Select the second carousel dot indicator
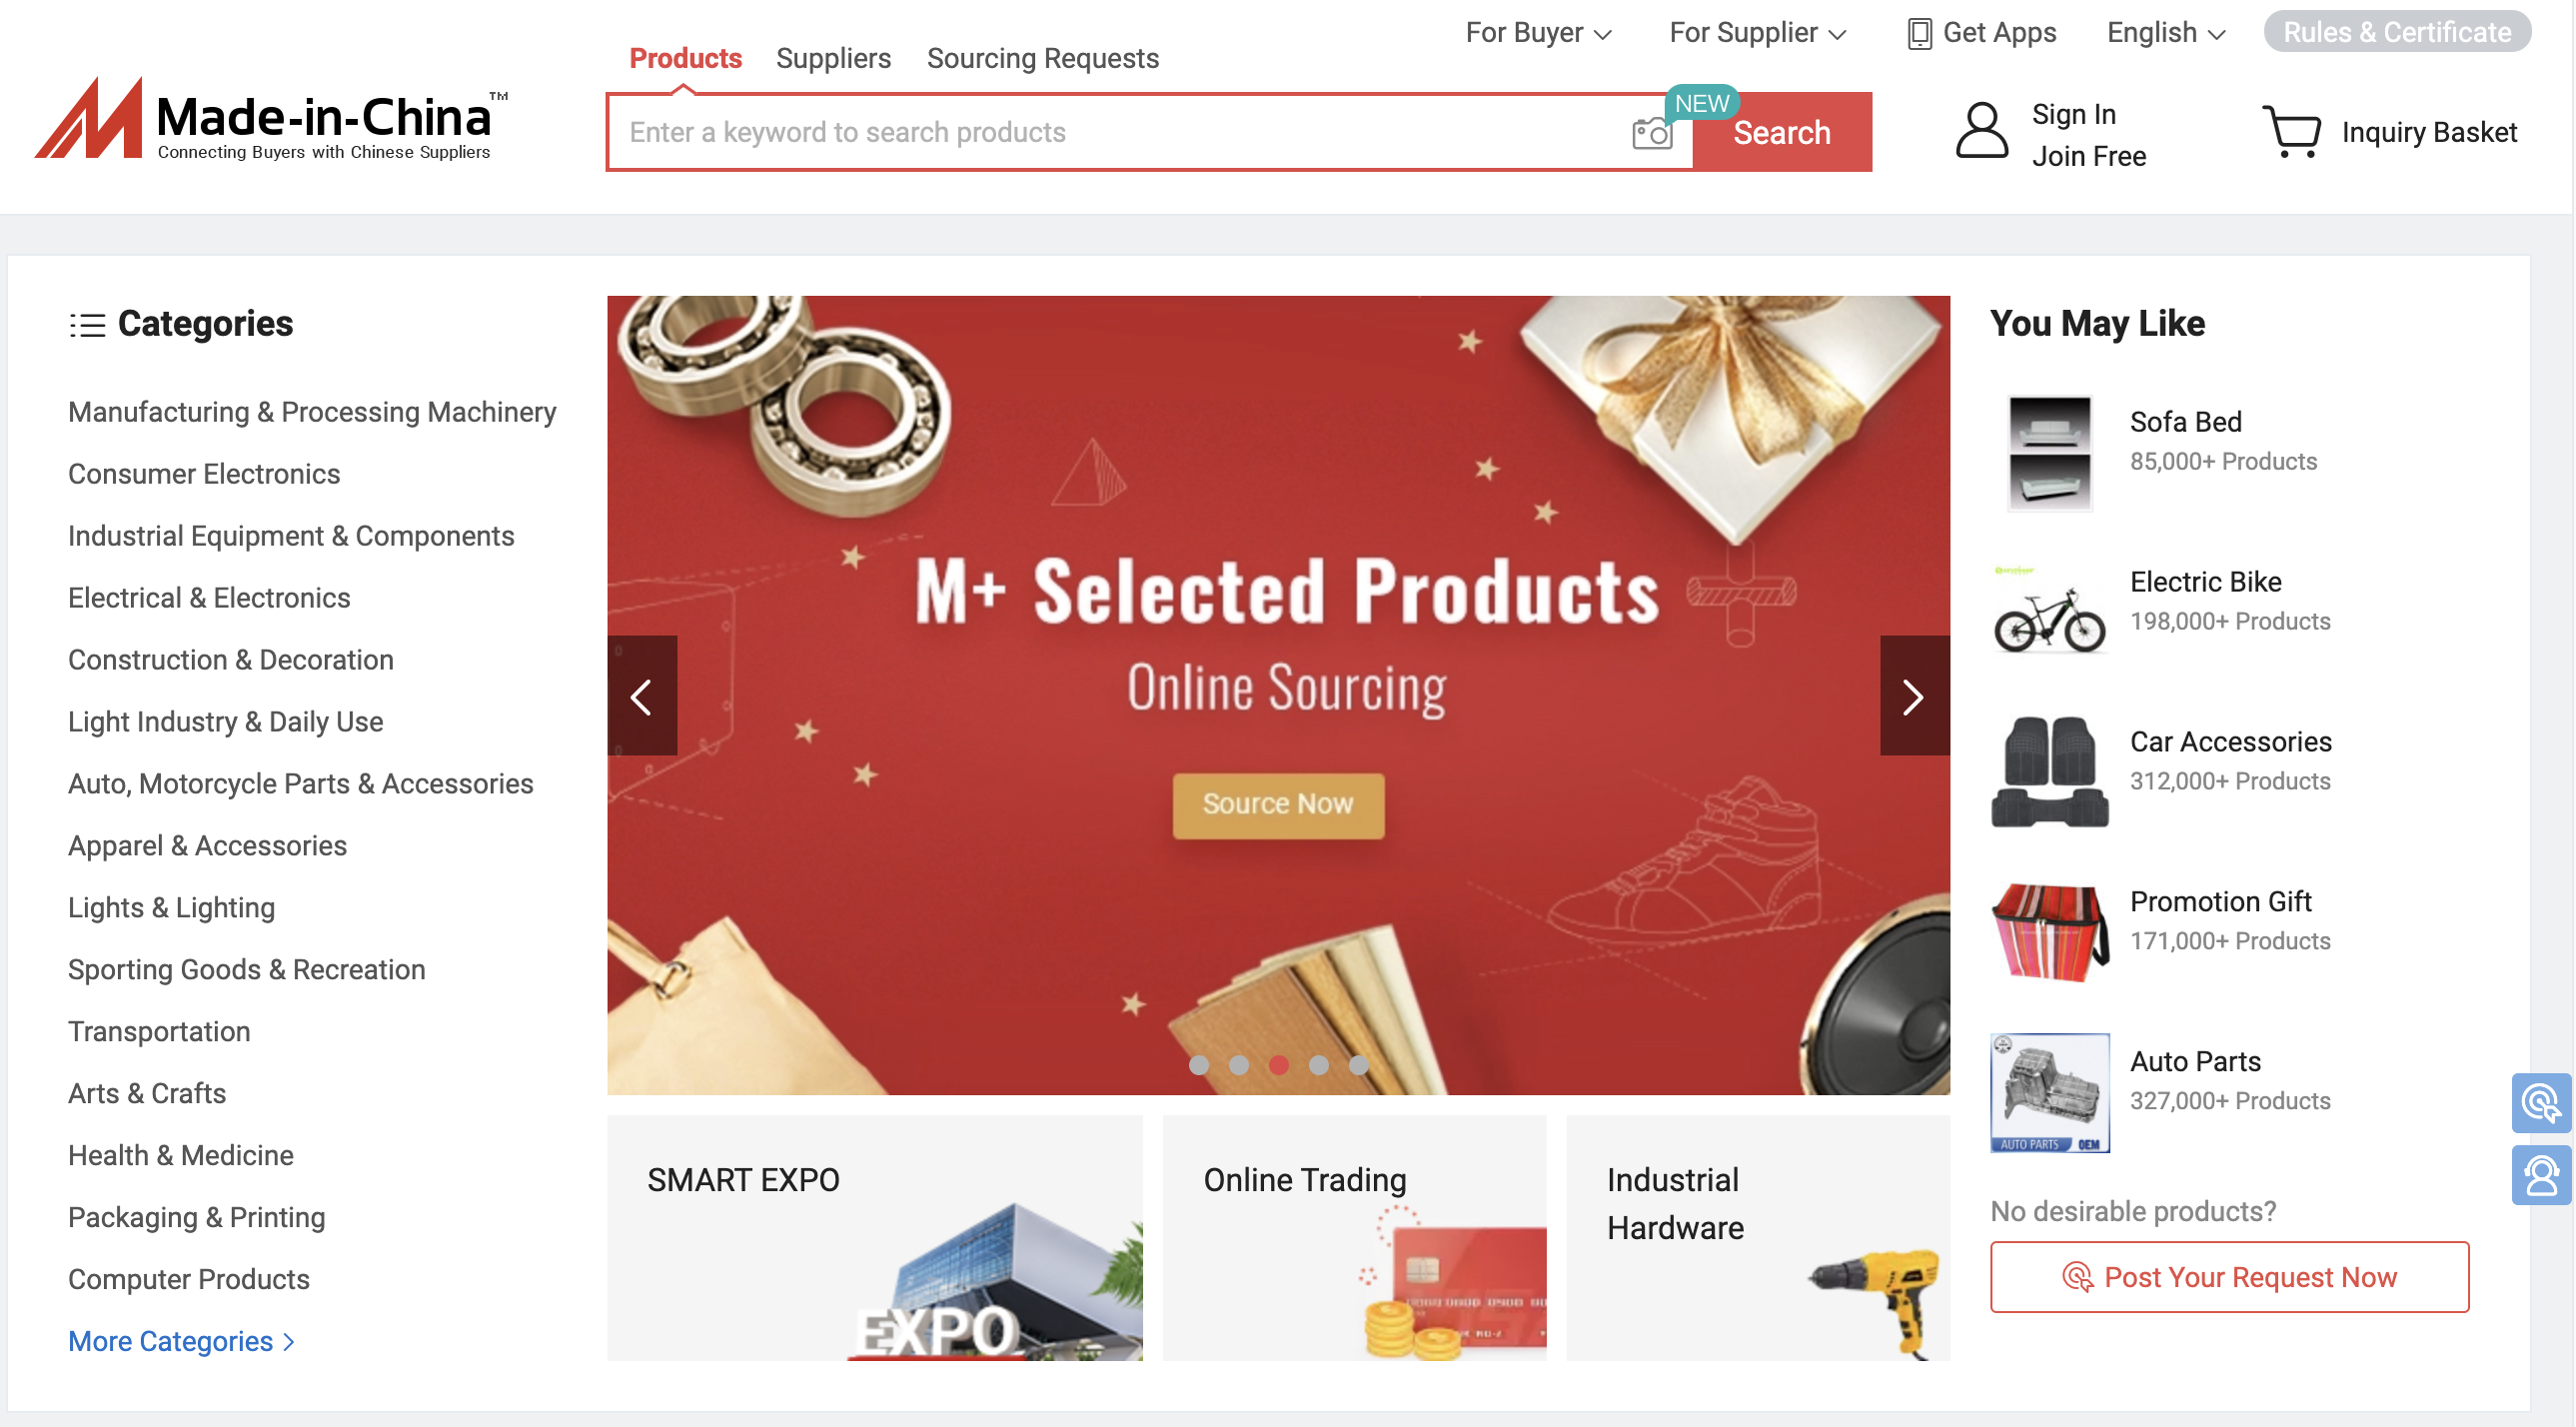2576x1427 pixels. (x=1239, y=1065)
